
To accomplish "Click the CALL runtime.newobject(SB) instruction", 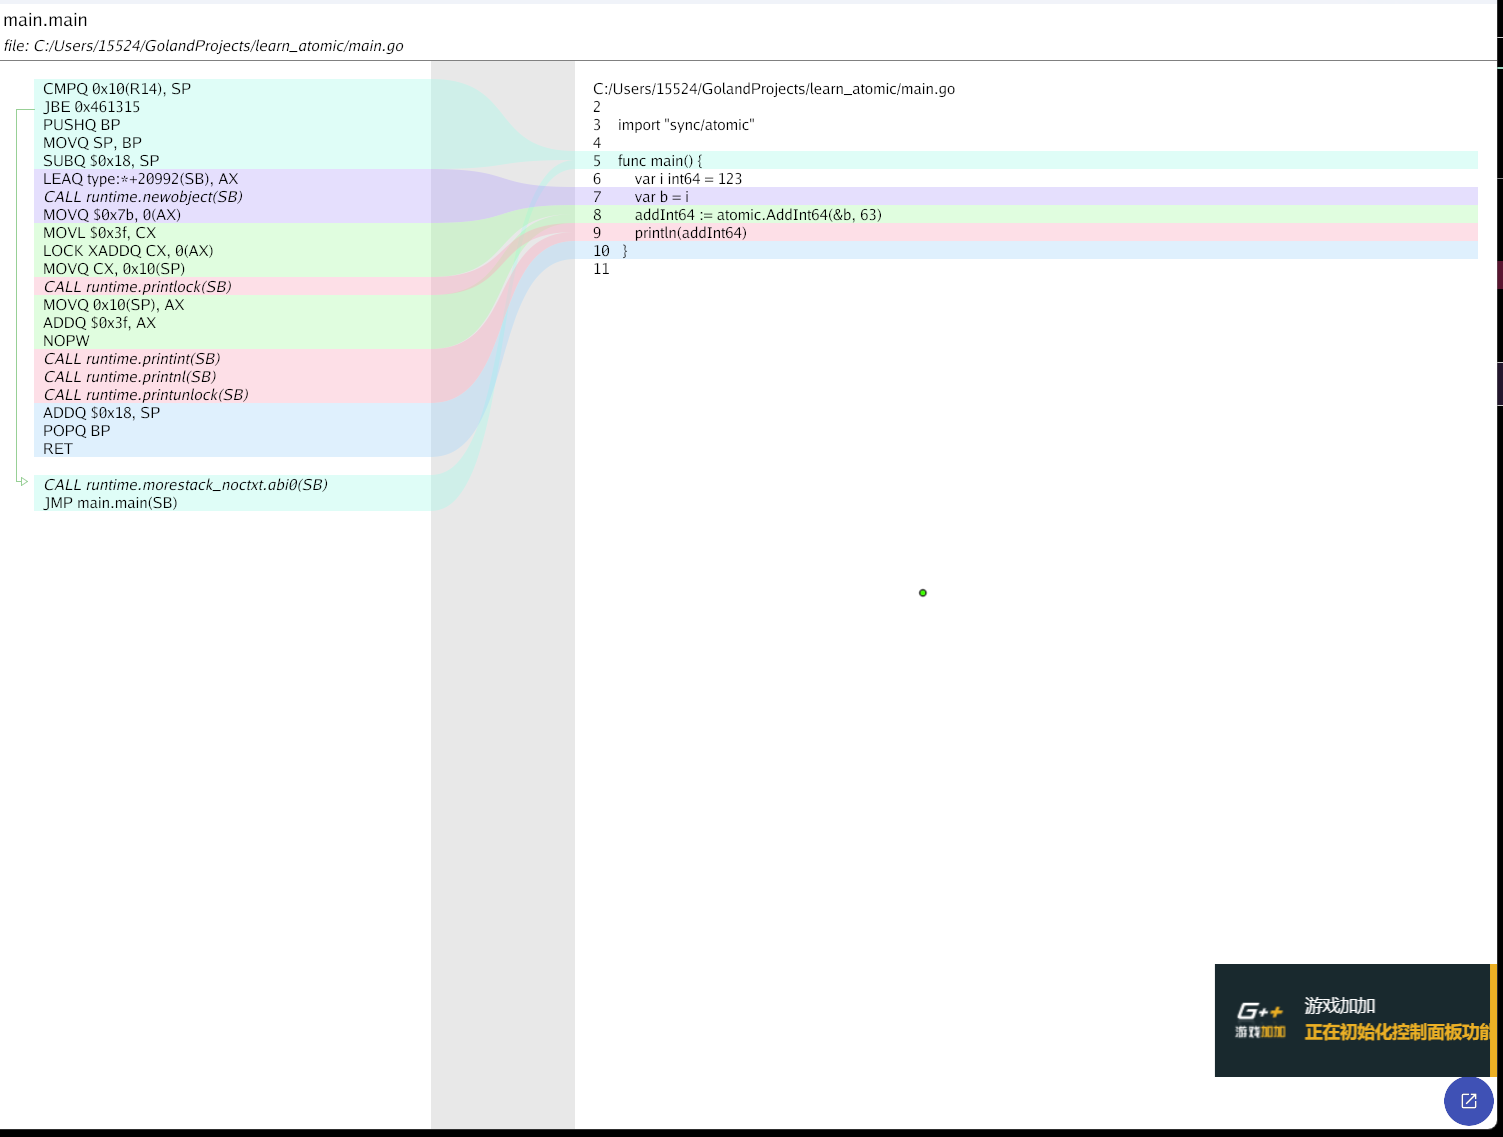I will [x=143, y=197].
